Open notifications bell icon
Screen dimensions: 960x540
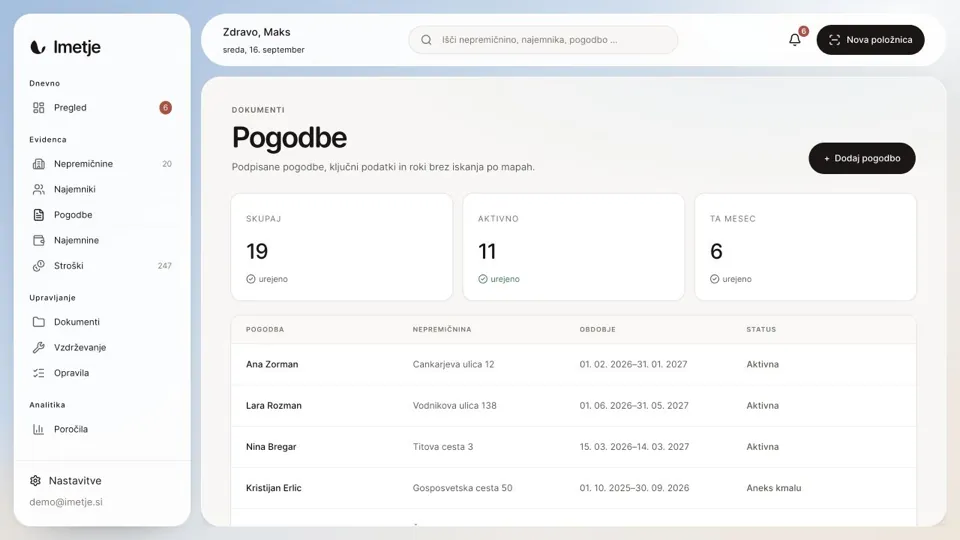tap(795, 40)
